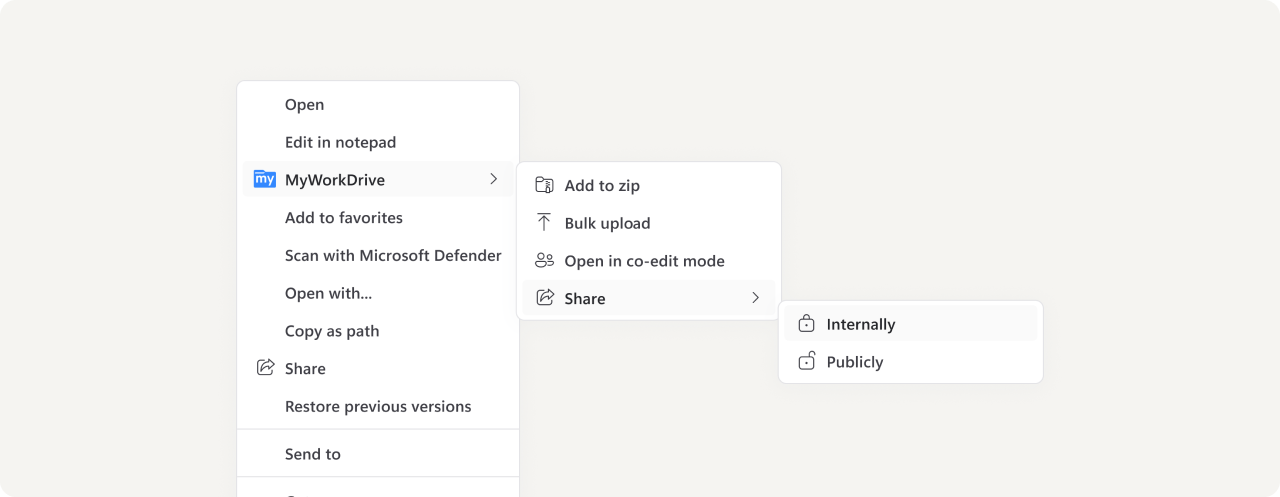
Task: Click the closed lock icon beside Internally
Action: point(806,324)
